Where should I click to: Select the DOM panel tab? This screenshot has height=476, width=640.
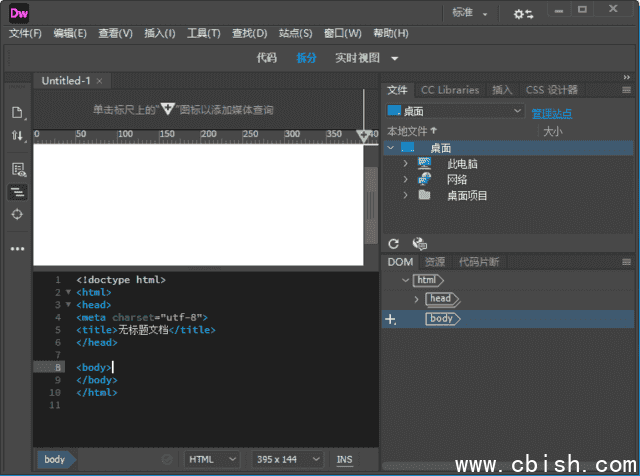pyautogui.click(x=400, y=262)
